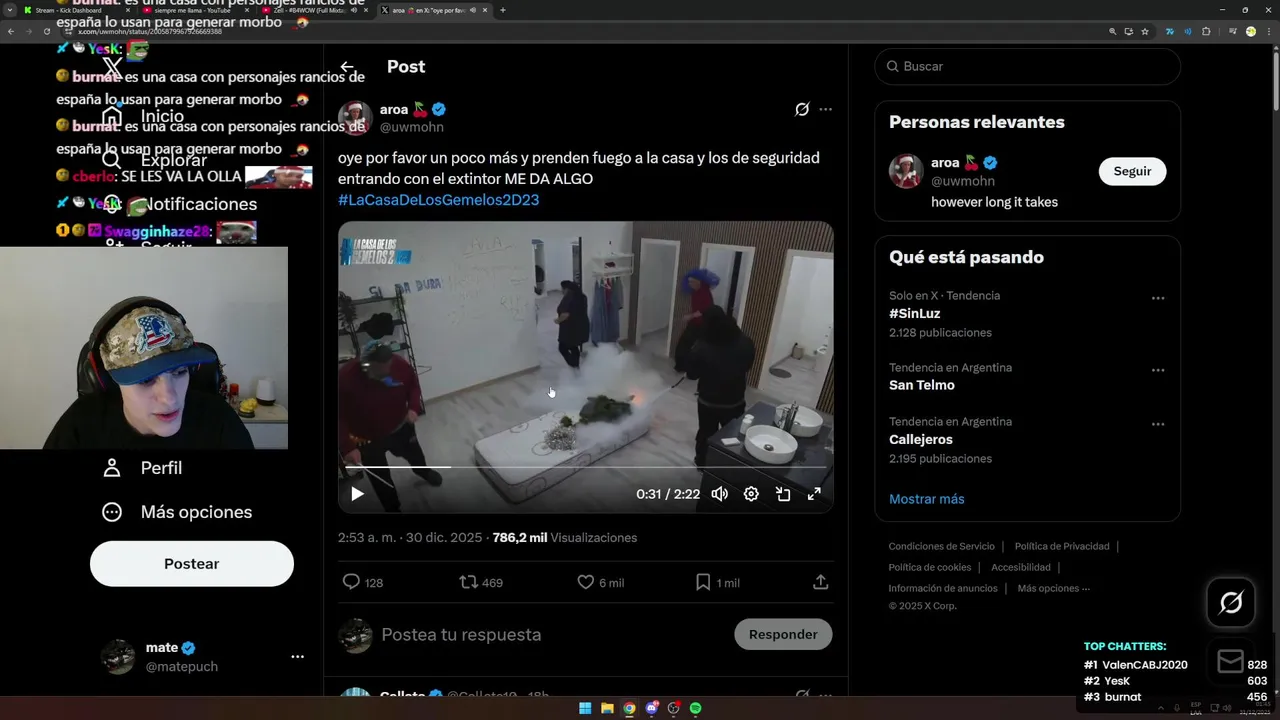Open options for the Callejeros trend

coord(1158,424)
